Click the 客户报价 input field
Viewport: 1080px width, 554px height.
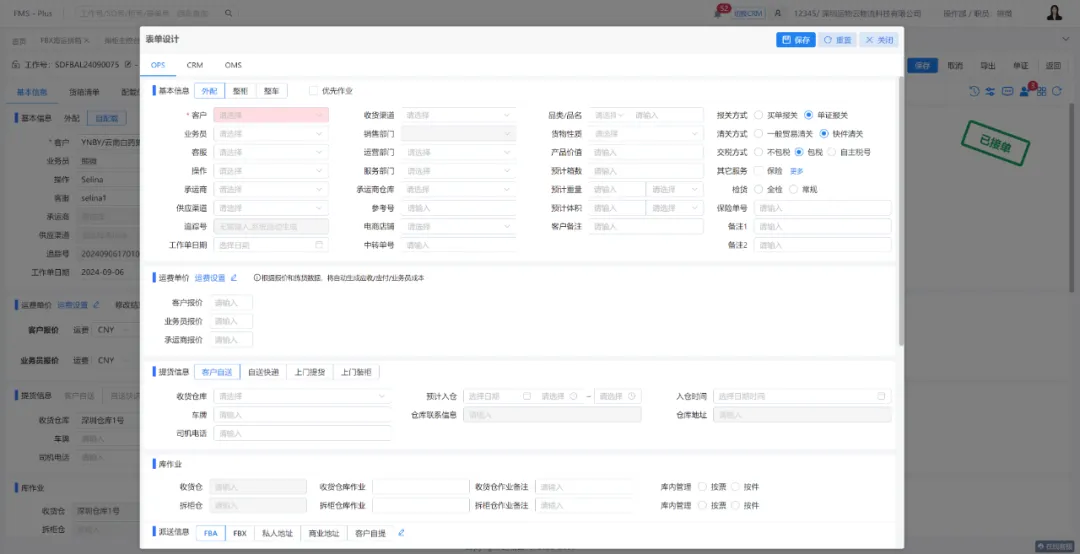coord(231,302)
